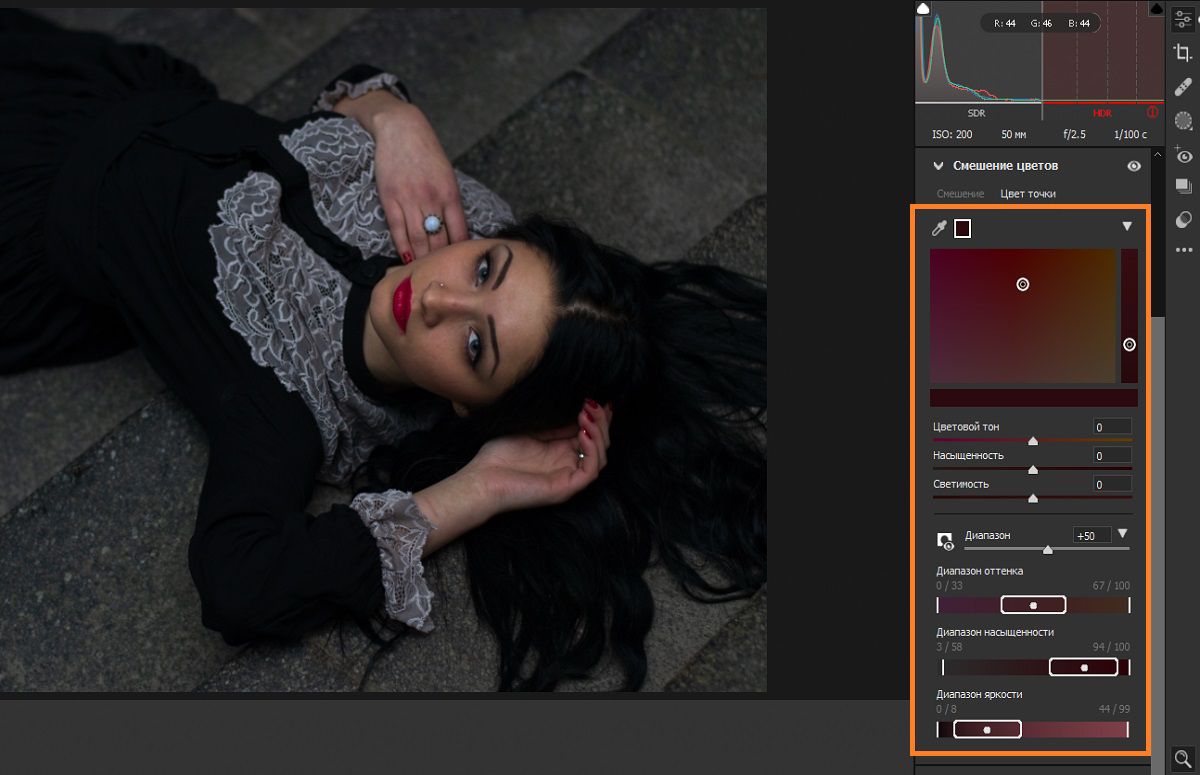
Task: Click the Диапазон насыщенности label
Action: pos(995,632)
